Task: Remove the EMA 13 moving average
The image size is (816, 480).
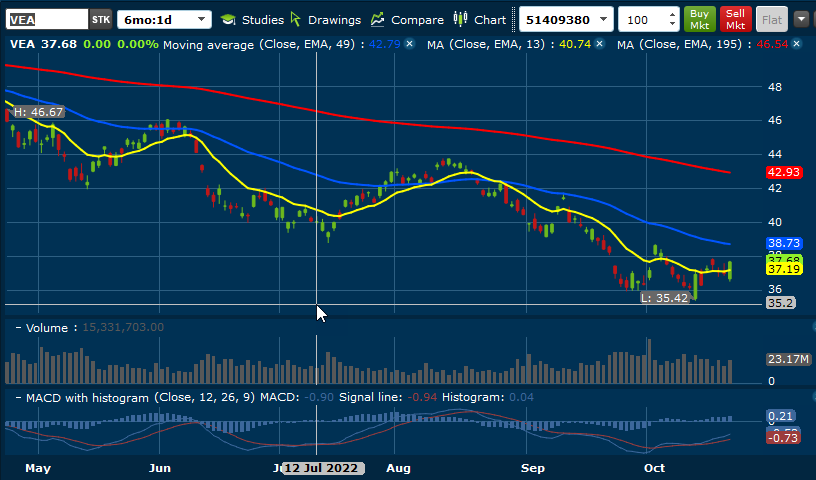Action: pos(600,44)
